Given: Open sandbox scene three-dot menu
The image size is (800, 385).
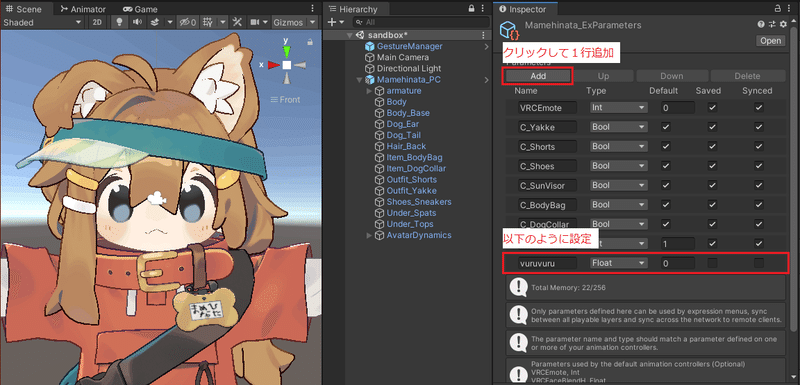Looking at the screenshot, I should coord(483,35).
